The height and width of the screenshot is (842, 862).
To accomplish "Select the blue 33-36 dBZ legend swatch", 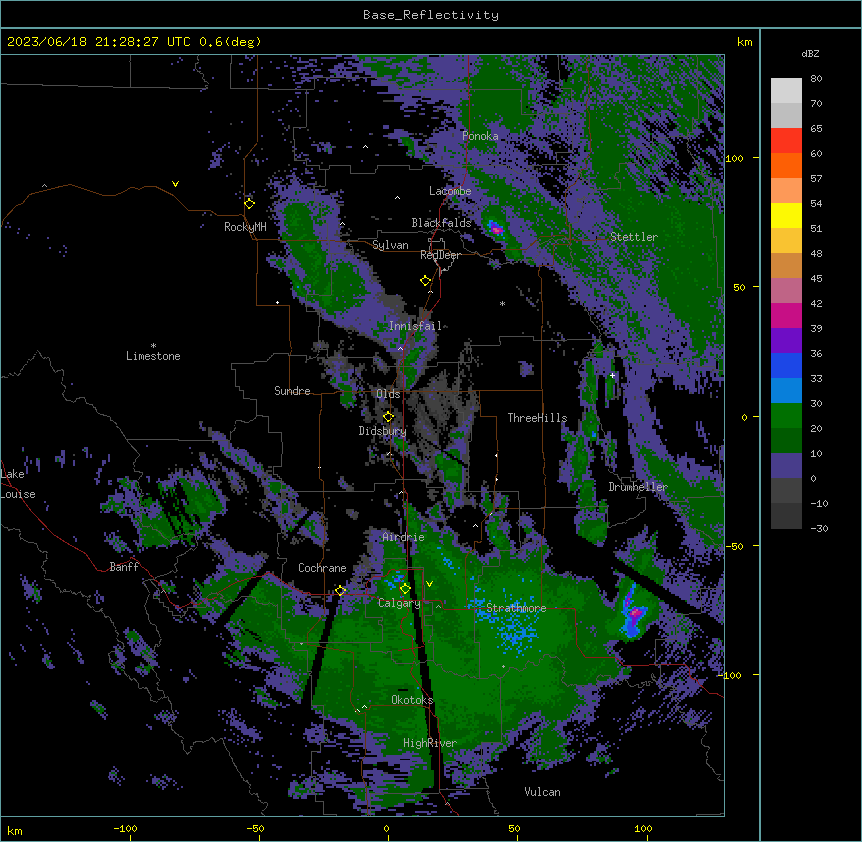I will 786,365.
